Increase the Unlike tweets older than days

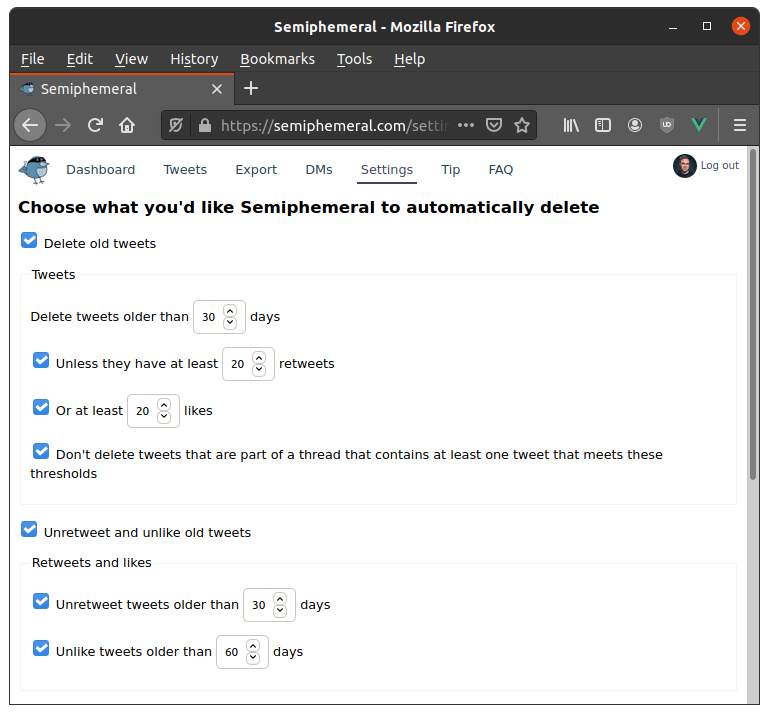(253, 645)
